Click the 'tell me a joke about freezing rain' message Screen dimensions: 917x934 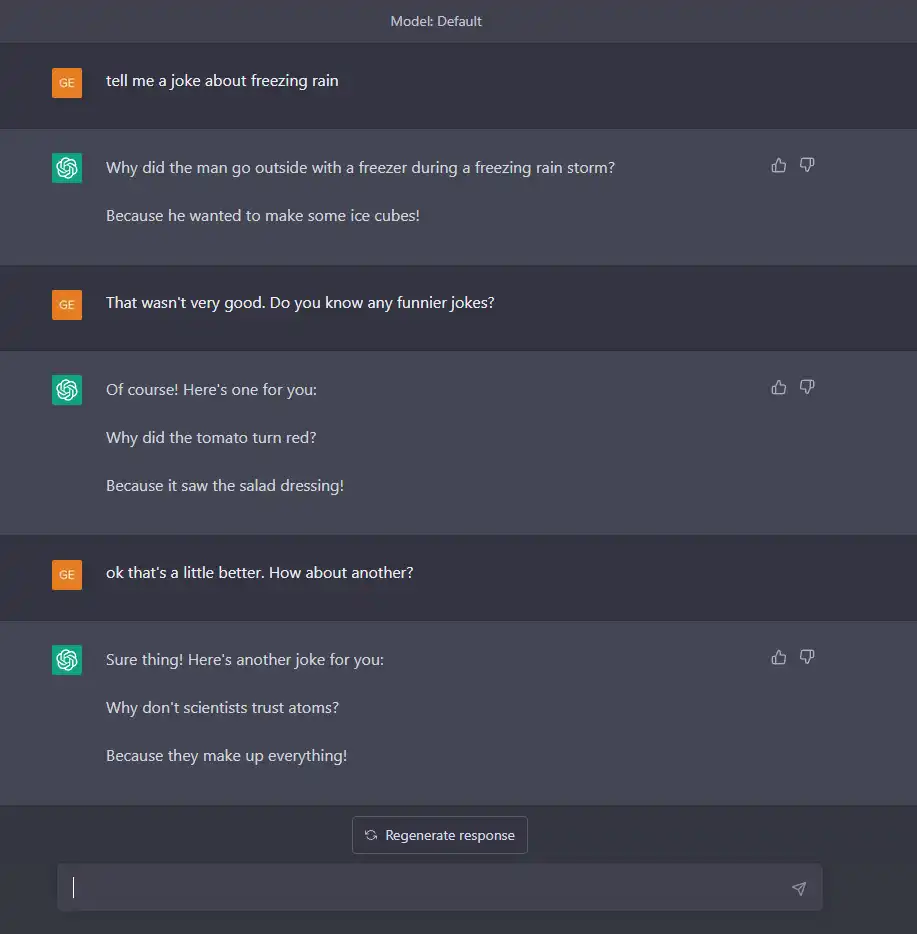(x=222, y=81)
